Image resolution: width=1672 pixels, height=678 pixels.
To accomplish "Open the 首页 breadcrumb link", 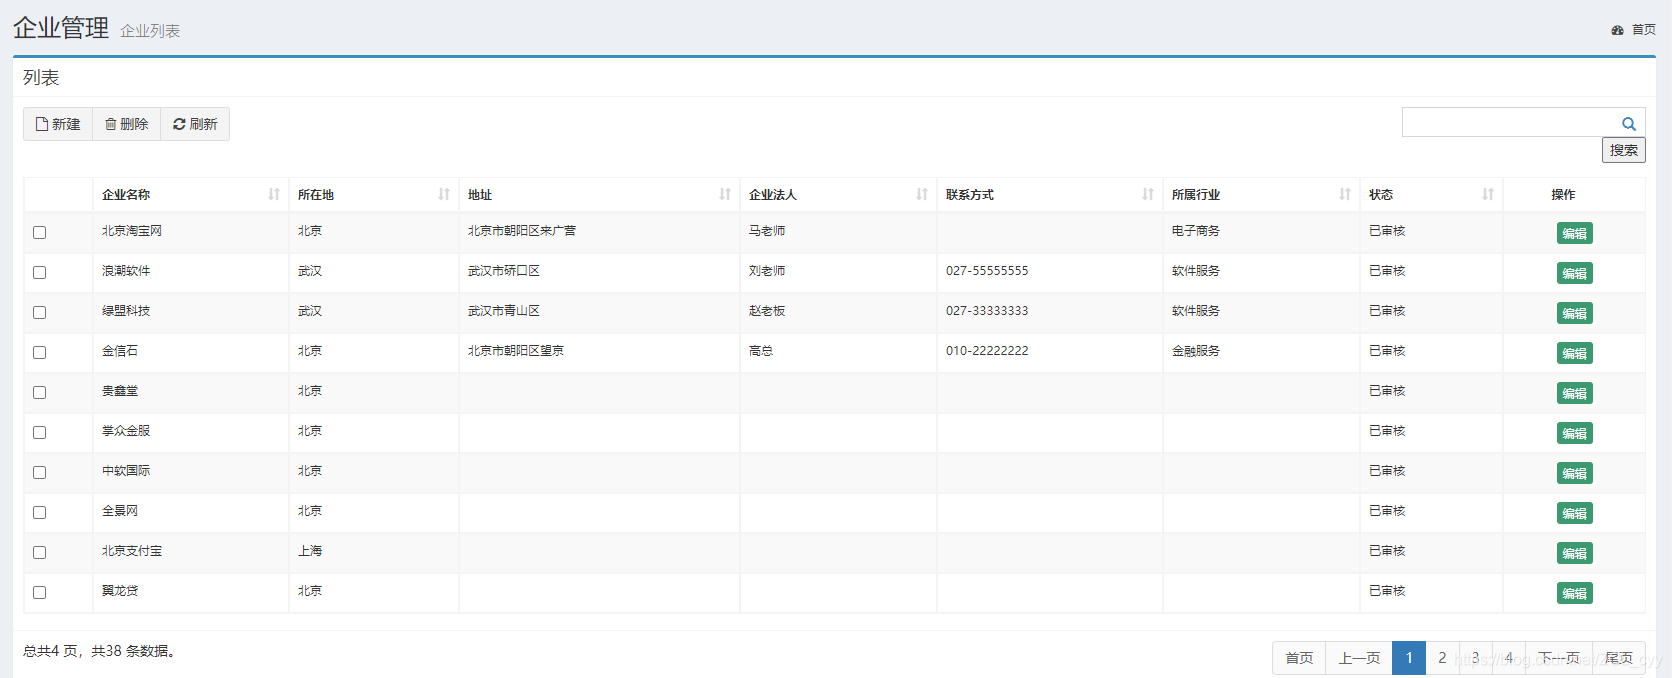I will click(1644, 30).
